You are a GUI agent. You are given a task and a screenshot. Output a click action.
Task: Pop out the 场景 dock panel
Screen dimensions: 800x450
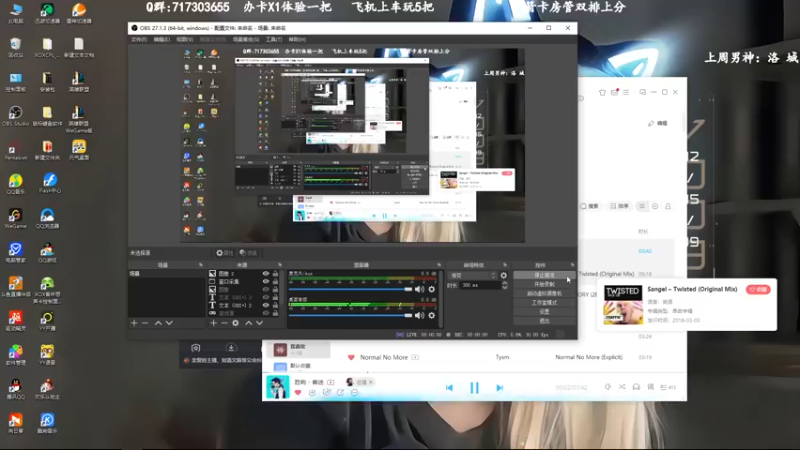[x=201, y=265]
